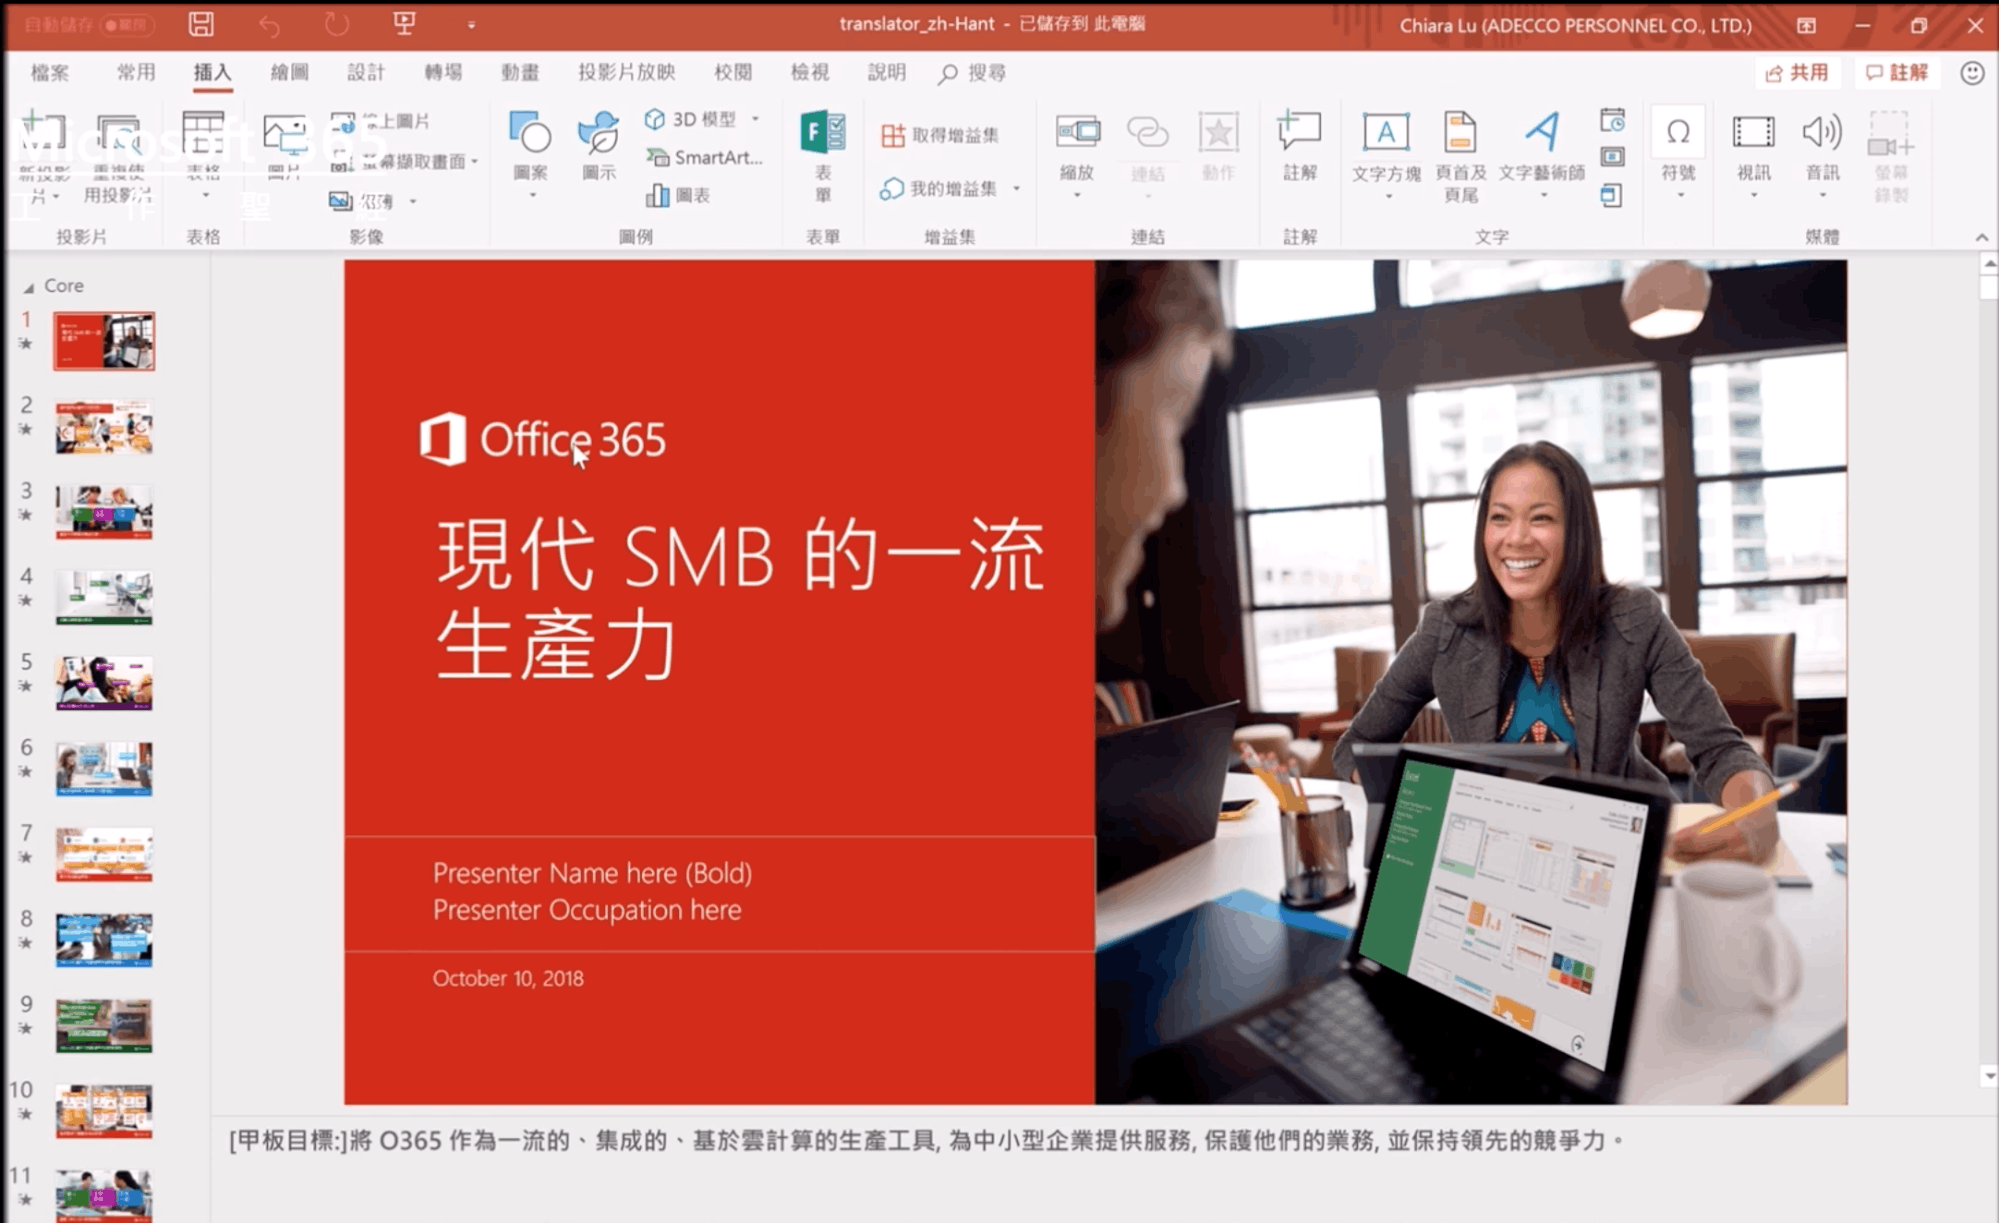Click the Save icon in the title bar
This screenshot has height=1224, width=1999.
click(201, 24)
